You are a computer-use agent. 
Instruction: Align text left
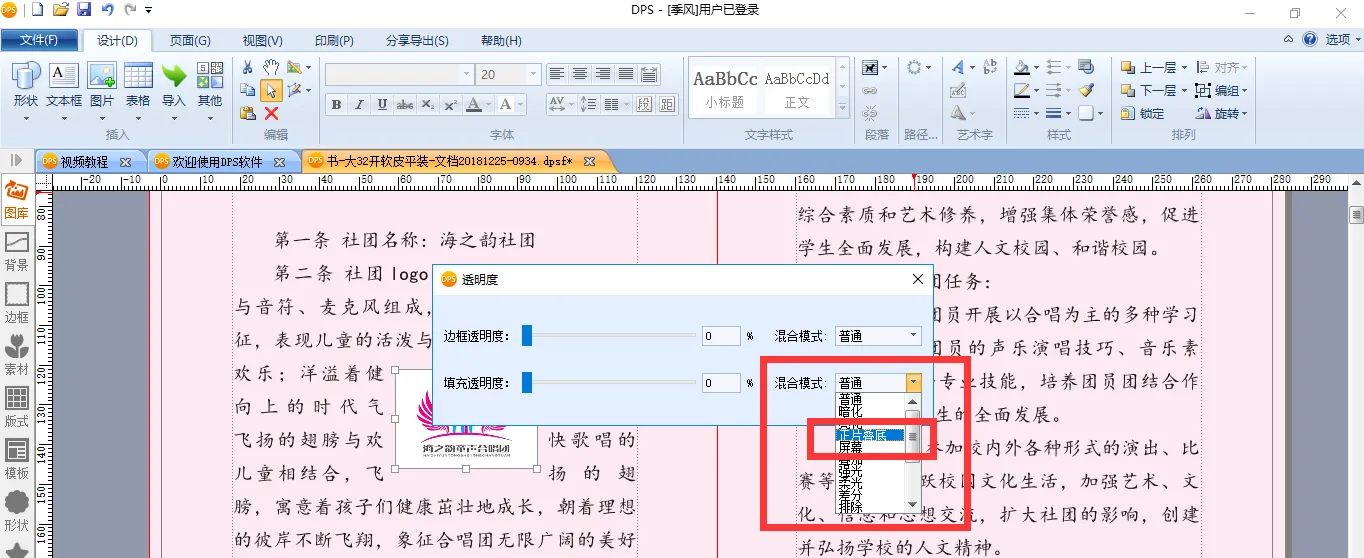pyautogui.click(x=557, y=74)
